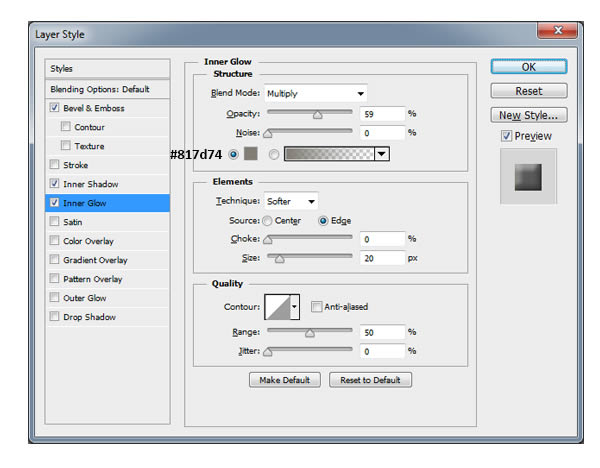Select the gradient radio button

coord(274,155)
